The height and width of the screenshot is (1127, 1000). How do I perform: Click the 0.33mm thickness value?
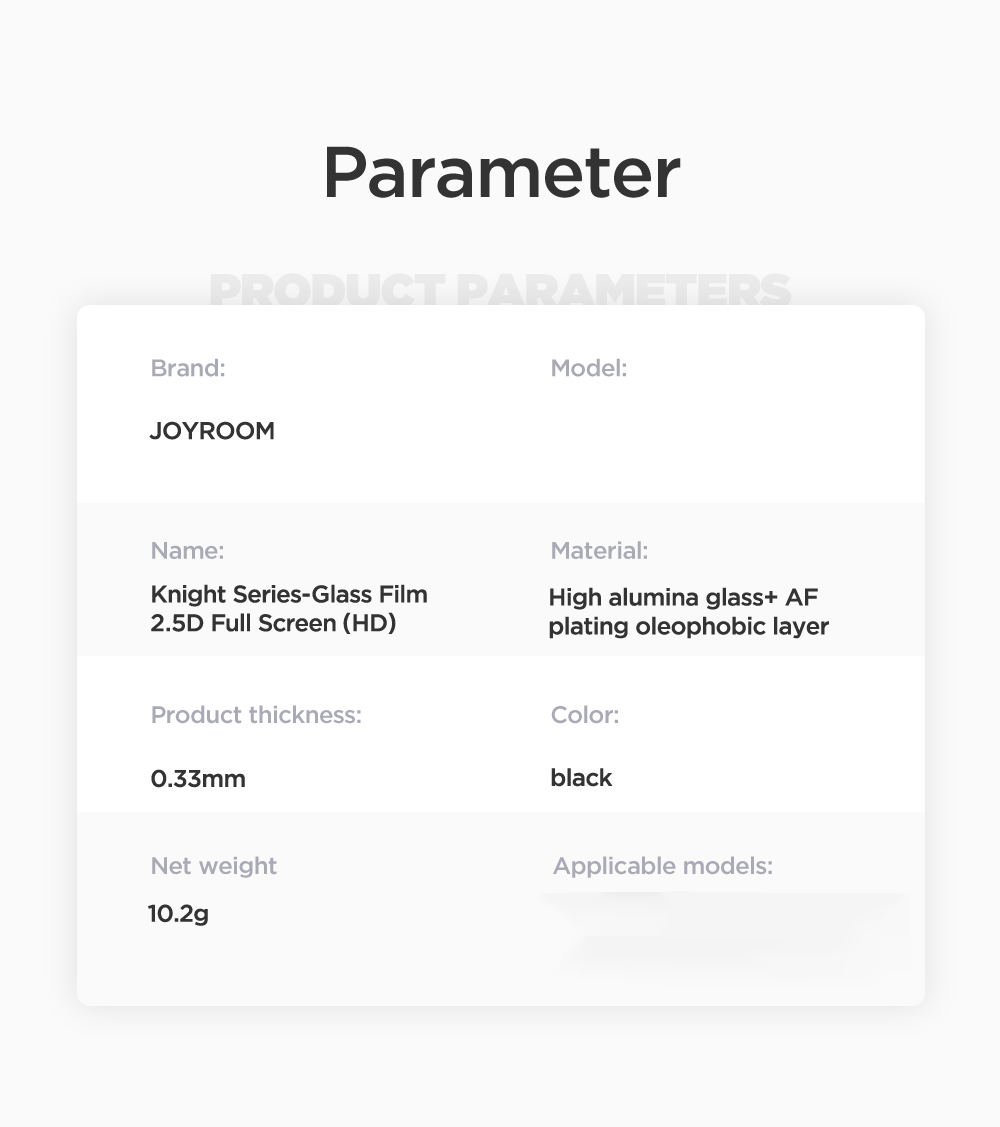click(x=198, y=778)
